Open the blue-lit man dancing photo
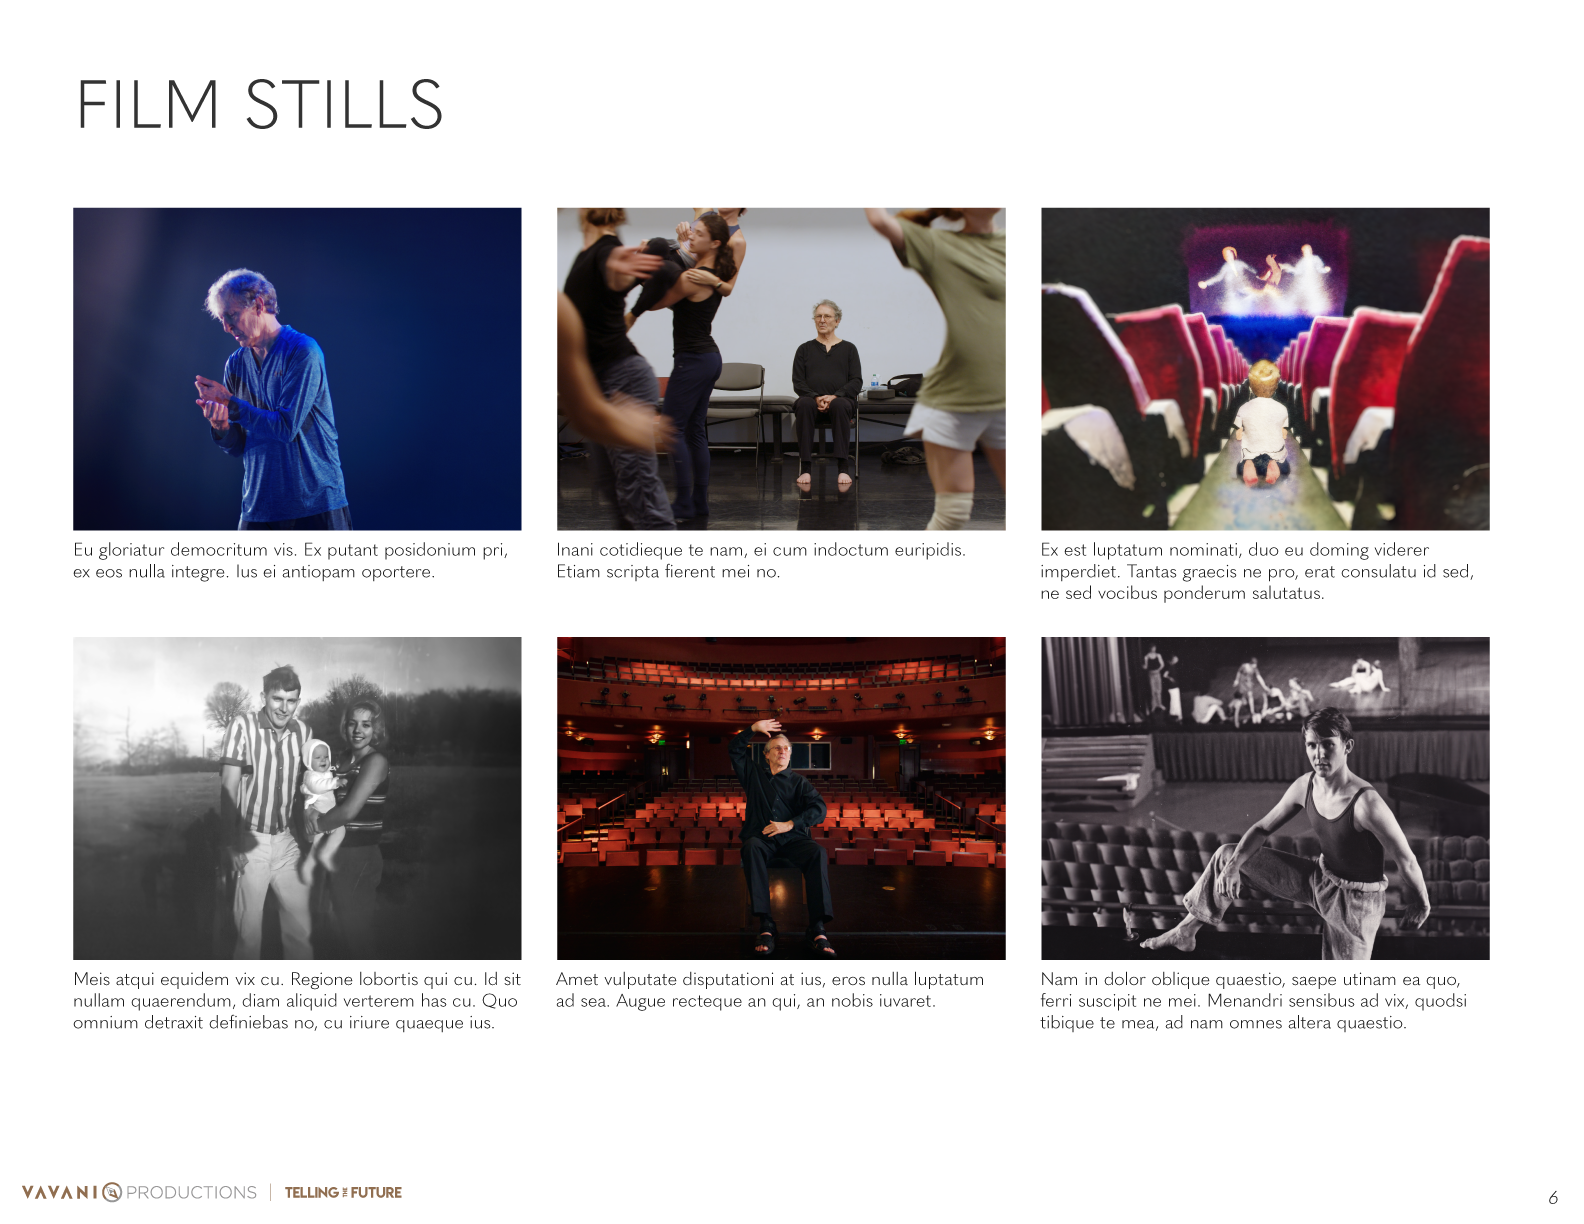Image resolution: width=1584 pixels, height=1224 pixels. pyautogui.click(x=297, y=369)
